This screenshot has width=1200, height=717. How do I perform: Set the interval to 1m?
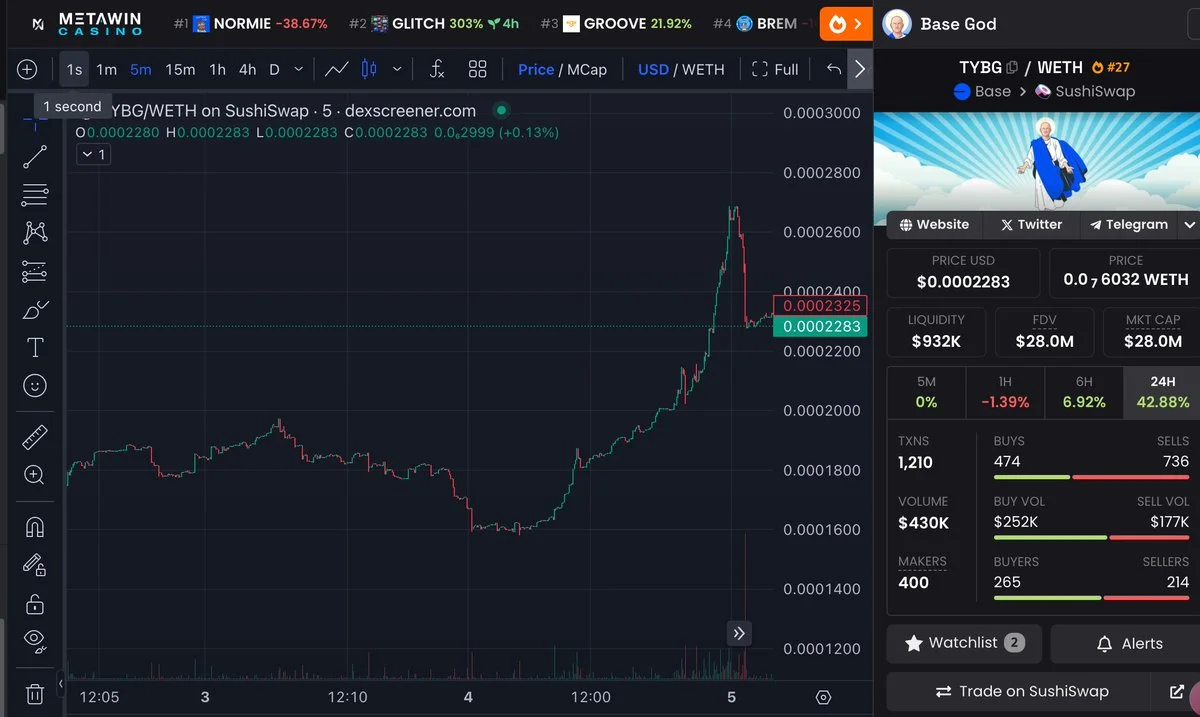click(107, 69)
